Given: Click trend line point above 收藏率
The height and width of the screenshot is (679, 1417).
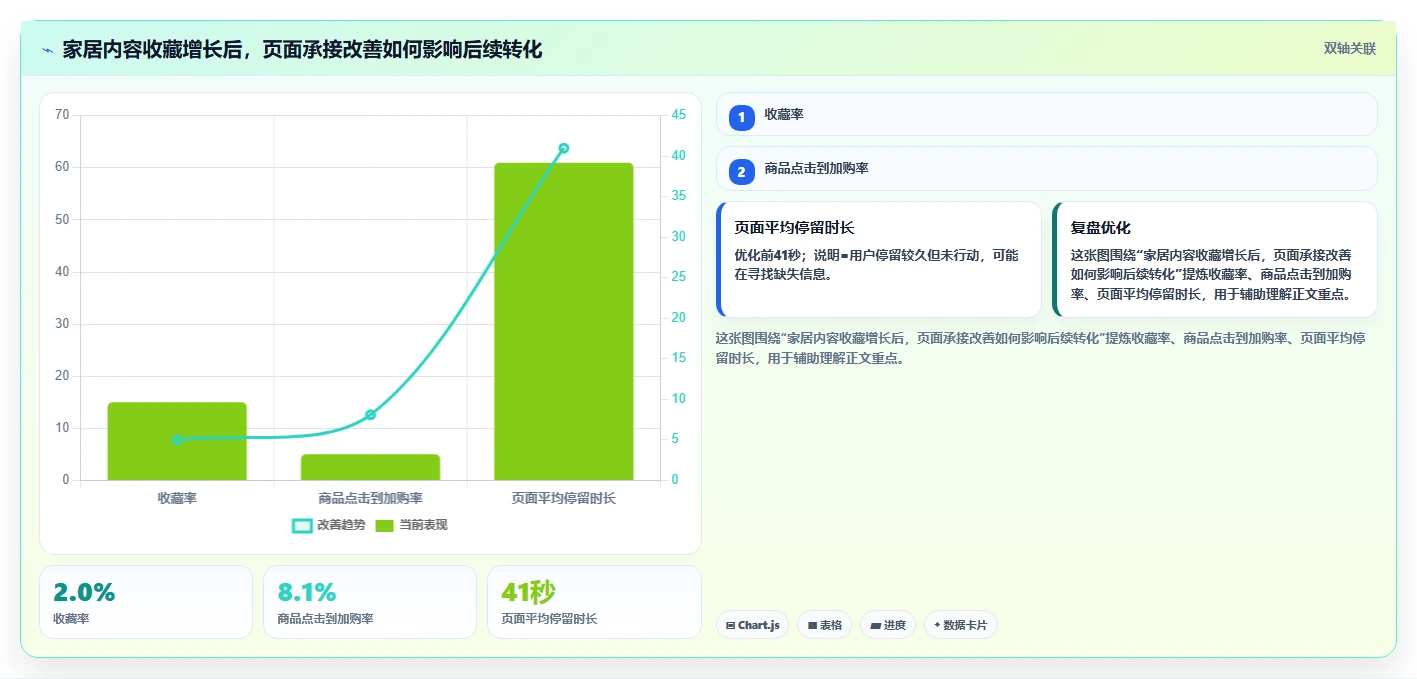Looking at the screenshot, I should pos(177,440).
